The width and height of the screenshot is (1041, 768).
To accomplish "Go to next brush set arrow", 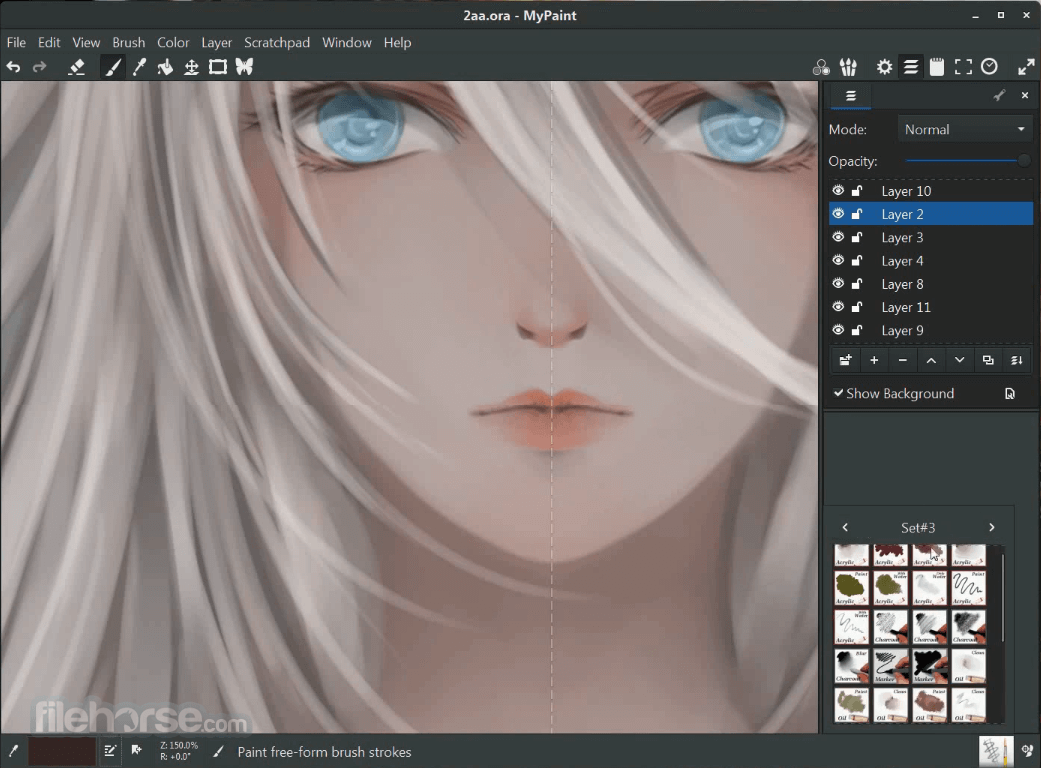I will coord(992,528).
